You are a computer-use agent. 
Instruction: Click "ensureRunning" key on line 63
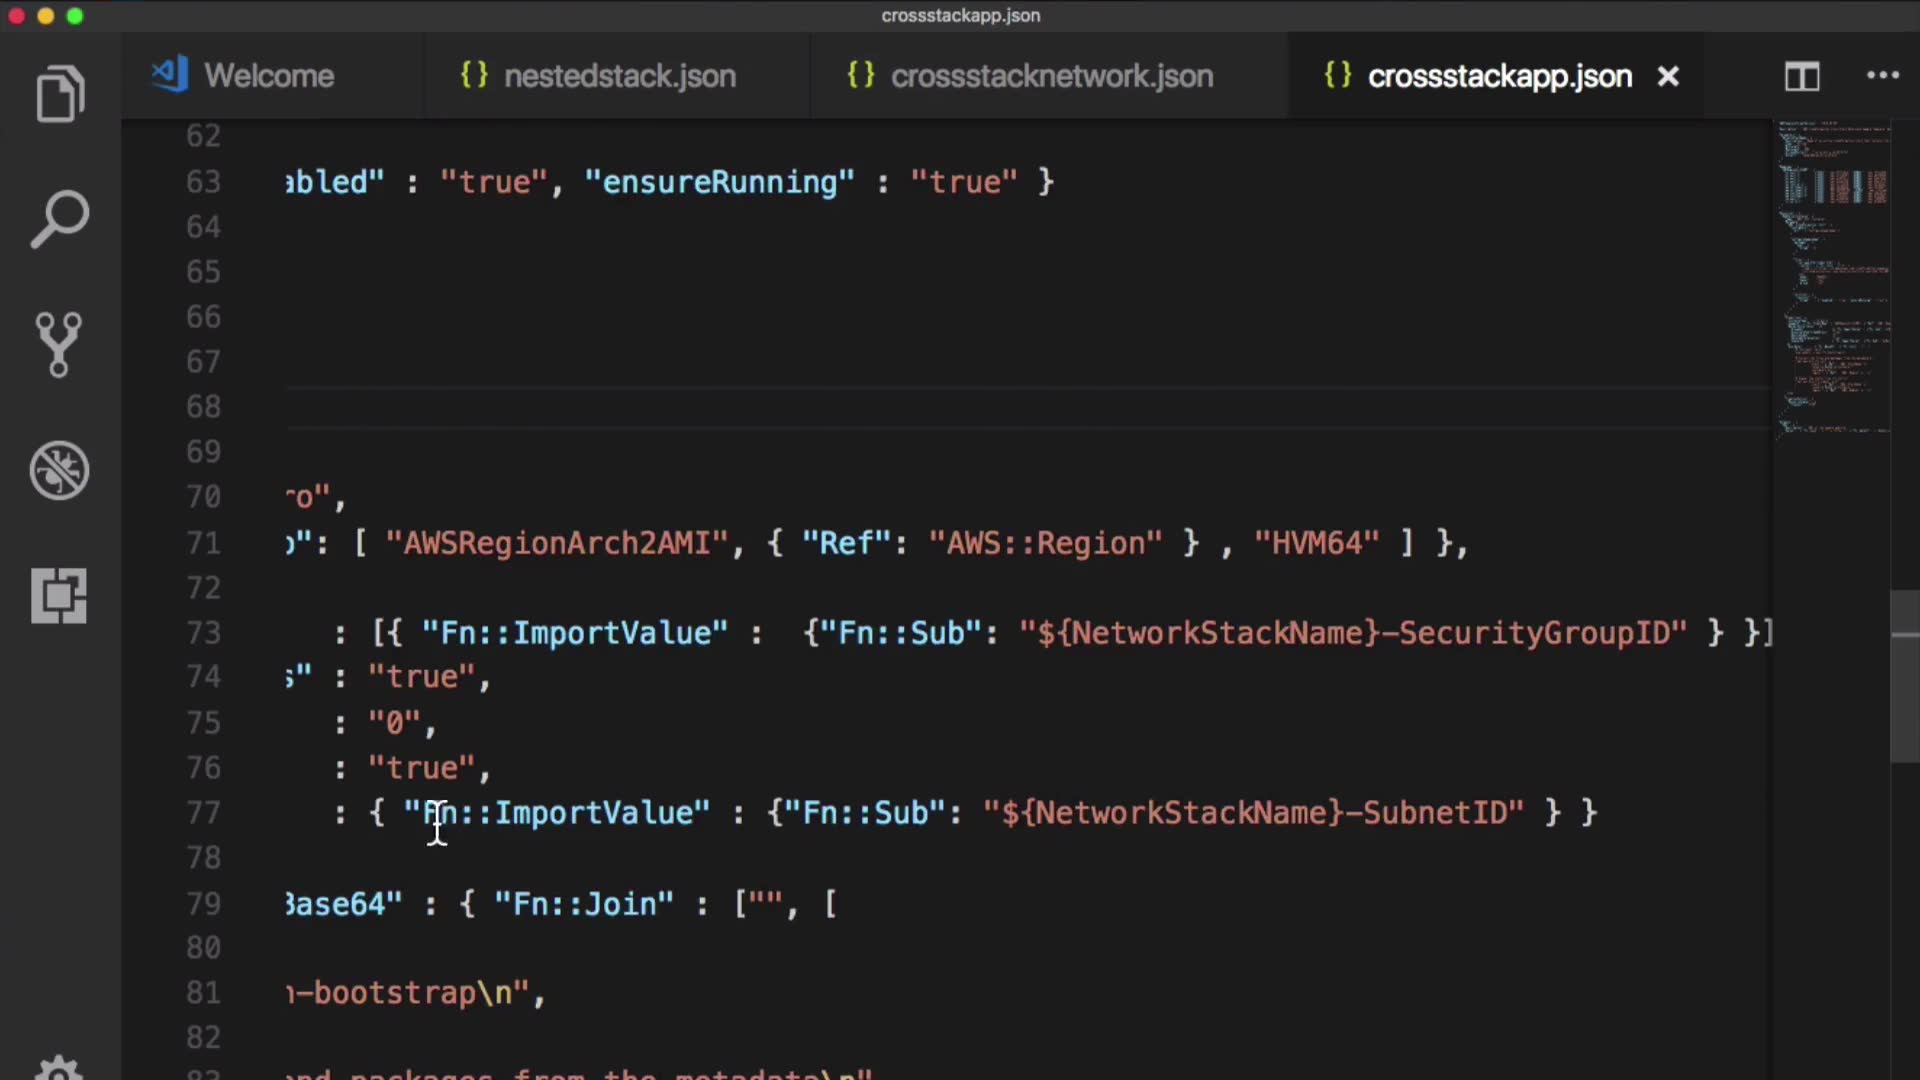click(719, 182)
